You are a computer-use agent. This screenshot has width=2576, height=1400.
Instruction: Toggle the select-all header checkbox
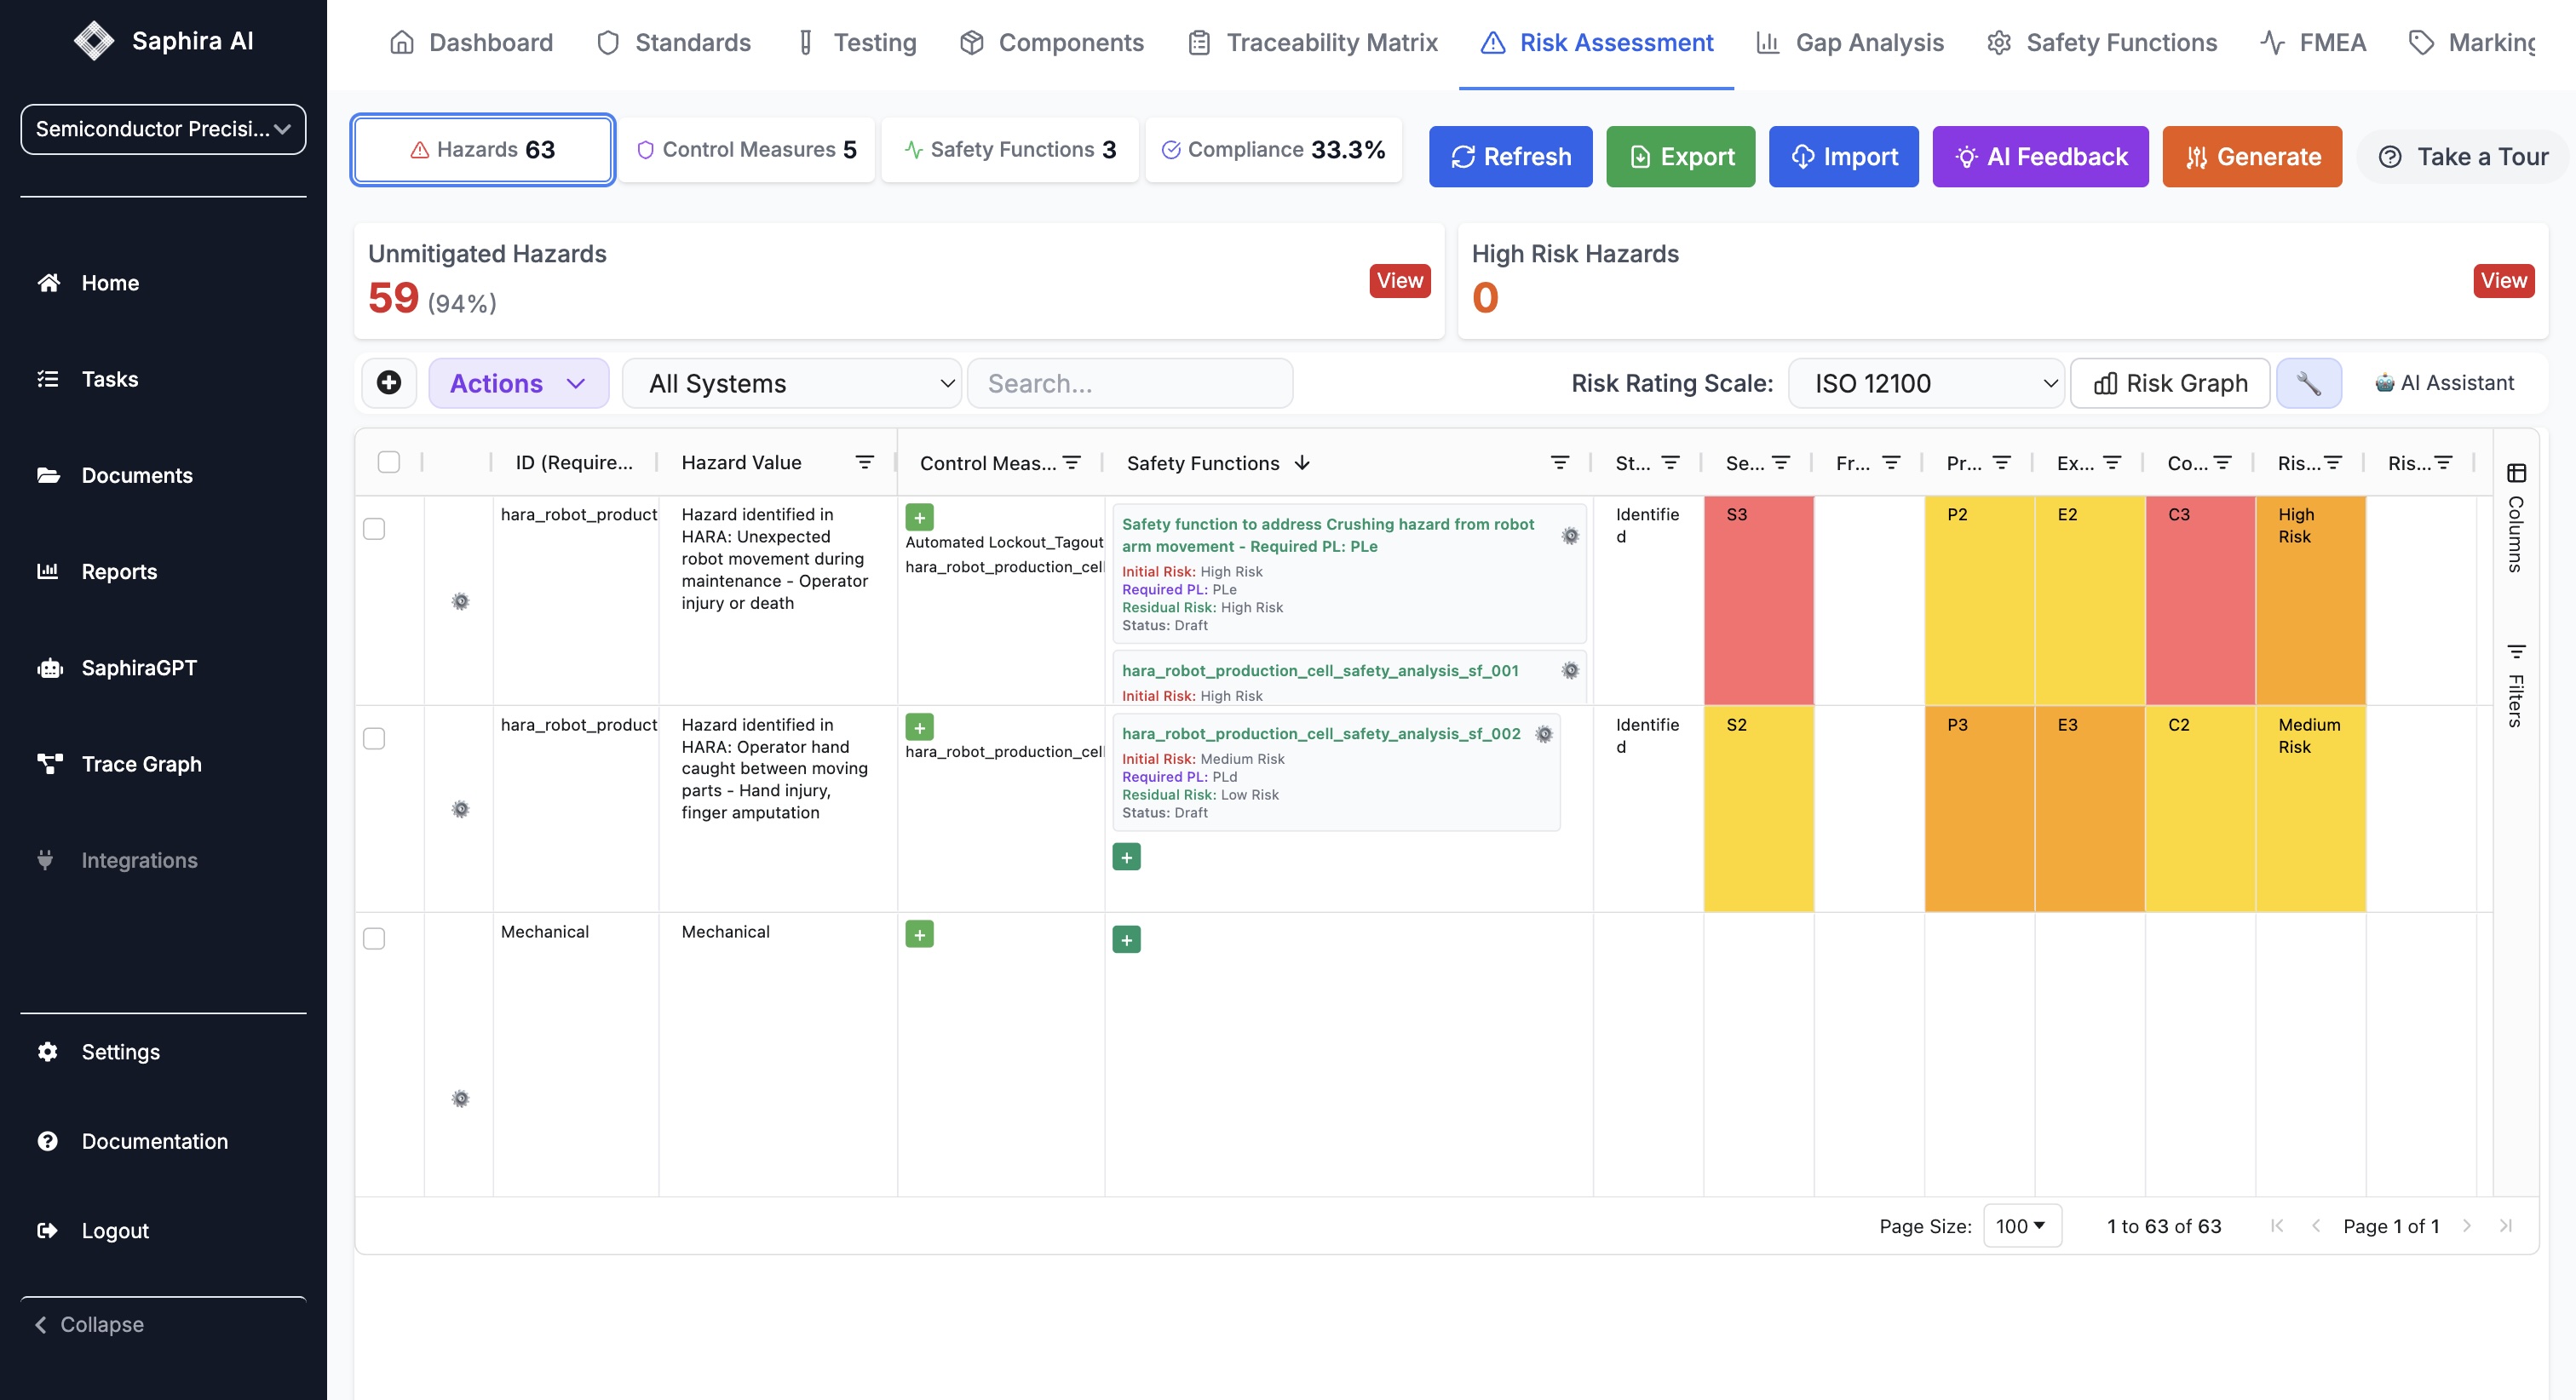click(x=389, y=462)
